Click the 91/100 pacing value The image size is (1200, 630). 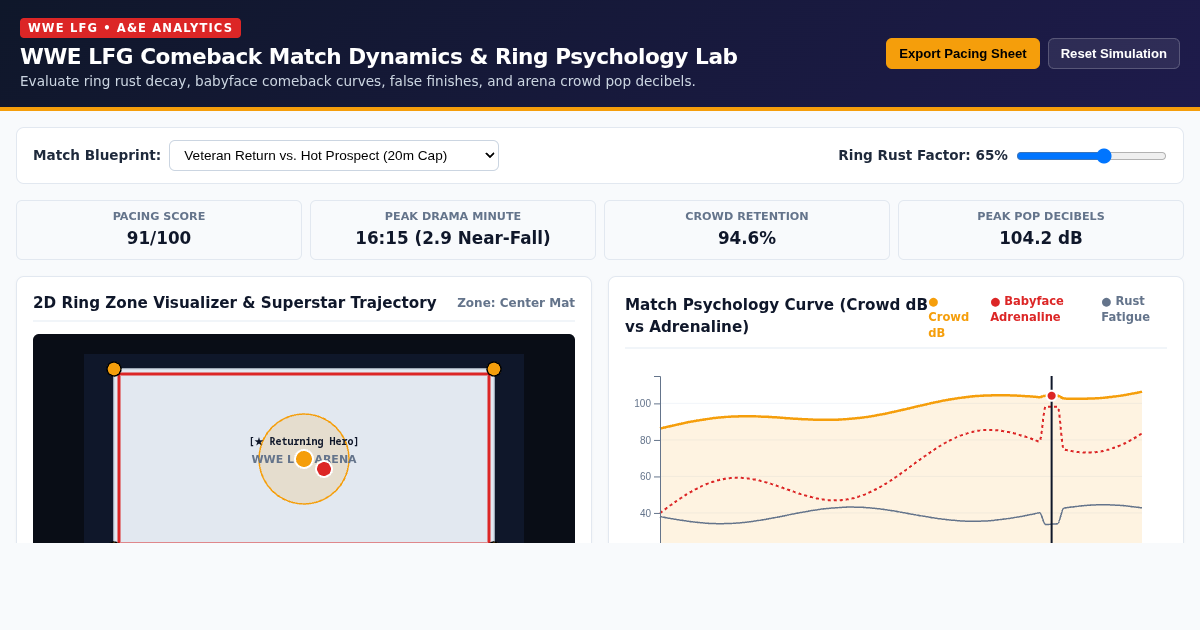159,238
